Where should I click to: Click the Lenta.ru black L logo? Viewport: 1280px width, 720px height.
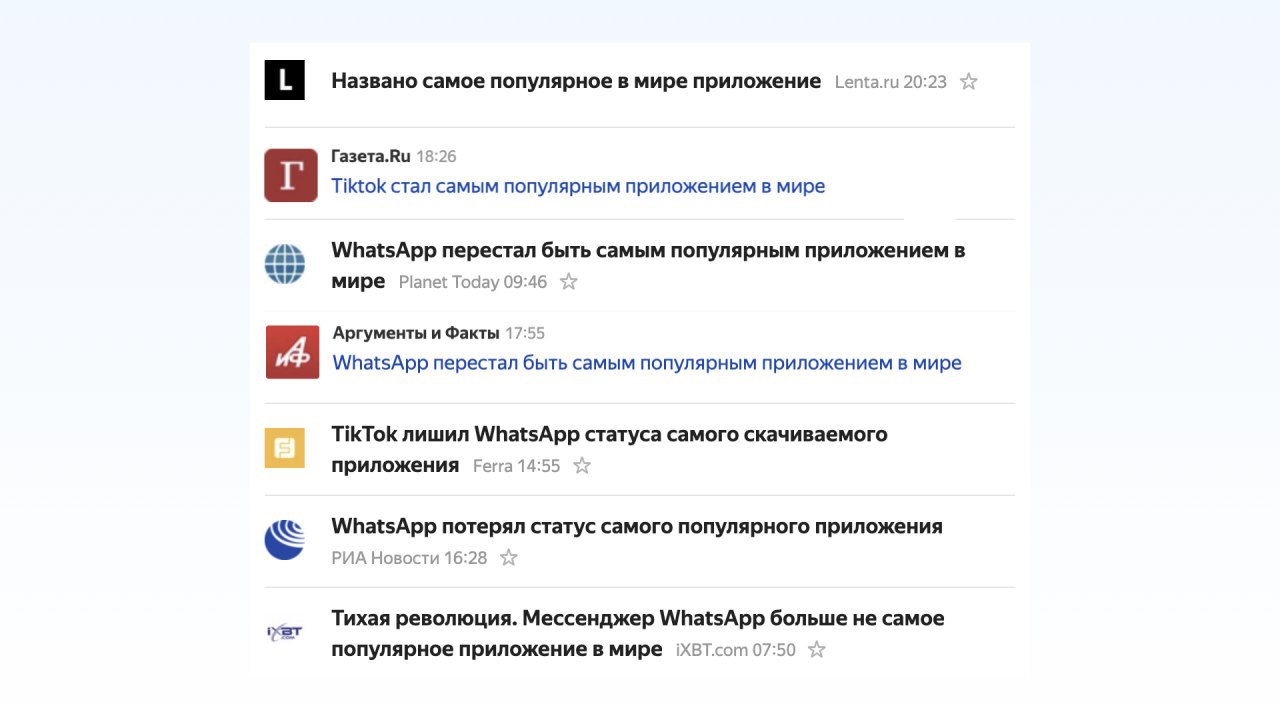284,80
